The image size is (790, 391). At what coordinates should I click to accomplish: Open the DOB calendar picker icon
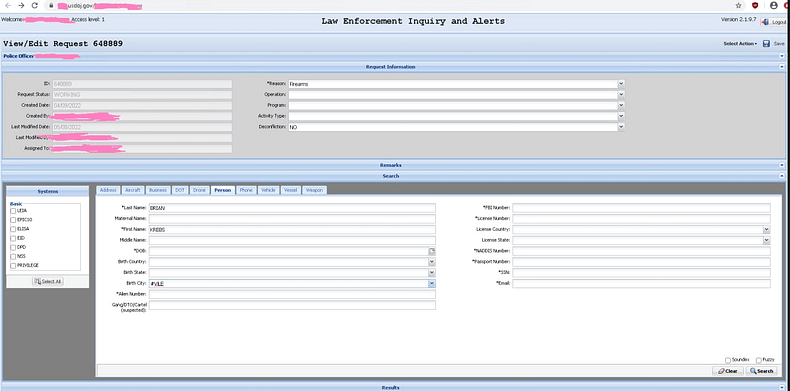click(x=432, y=251)
